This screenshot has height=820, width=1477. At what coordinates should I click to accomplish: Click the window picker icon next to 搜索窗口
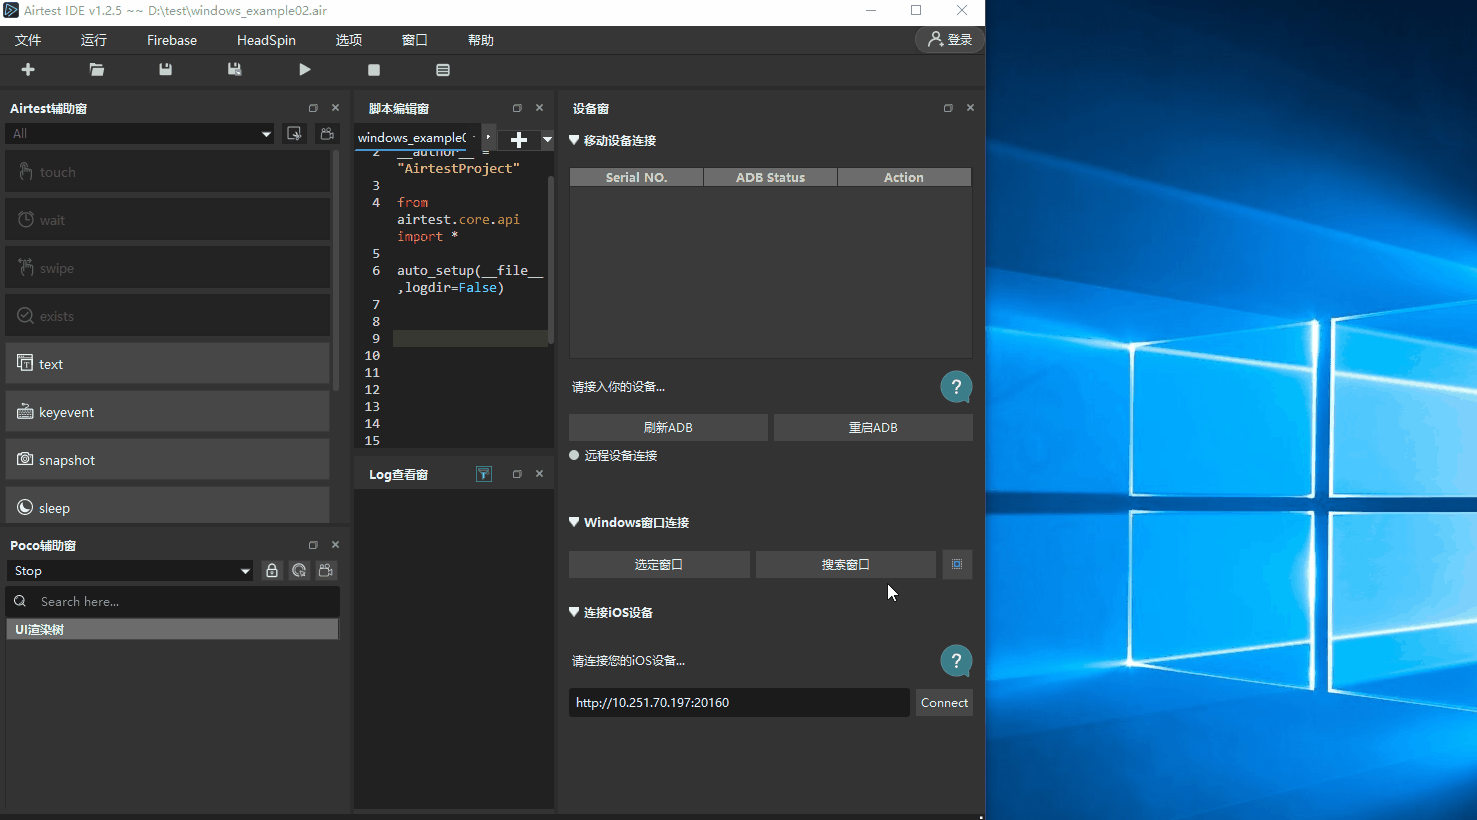coord(957,565)
